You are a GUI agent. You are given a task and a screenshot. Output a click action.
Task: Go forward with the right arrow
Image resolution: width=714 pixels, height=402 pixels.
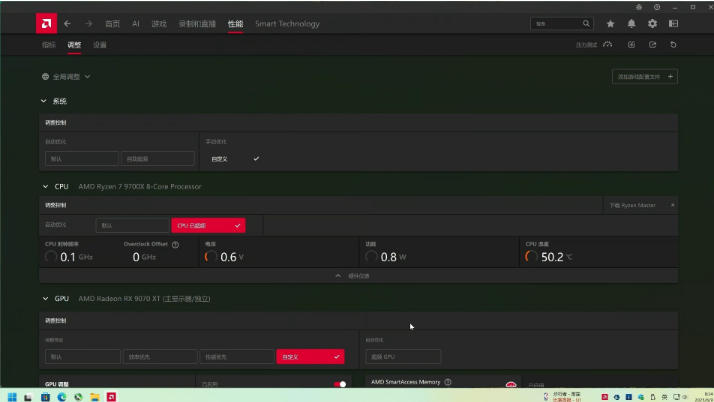(88, 24)
